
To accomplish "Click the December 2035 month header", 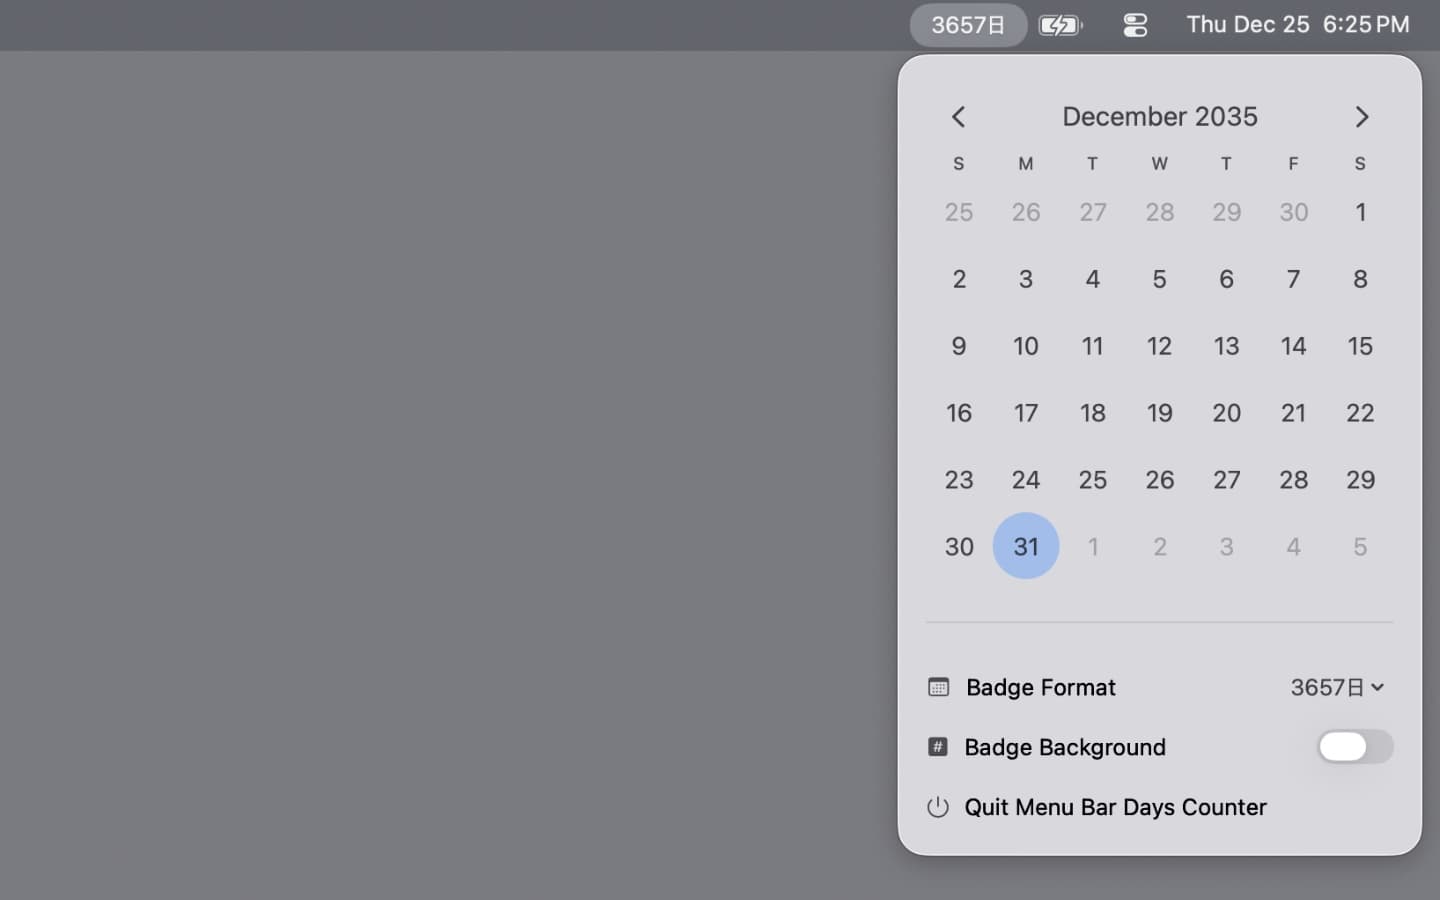I will [x=1159, y=117].
